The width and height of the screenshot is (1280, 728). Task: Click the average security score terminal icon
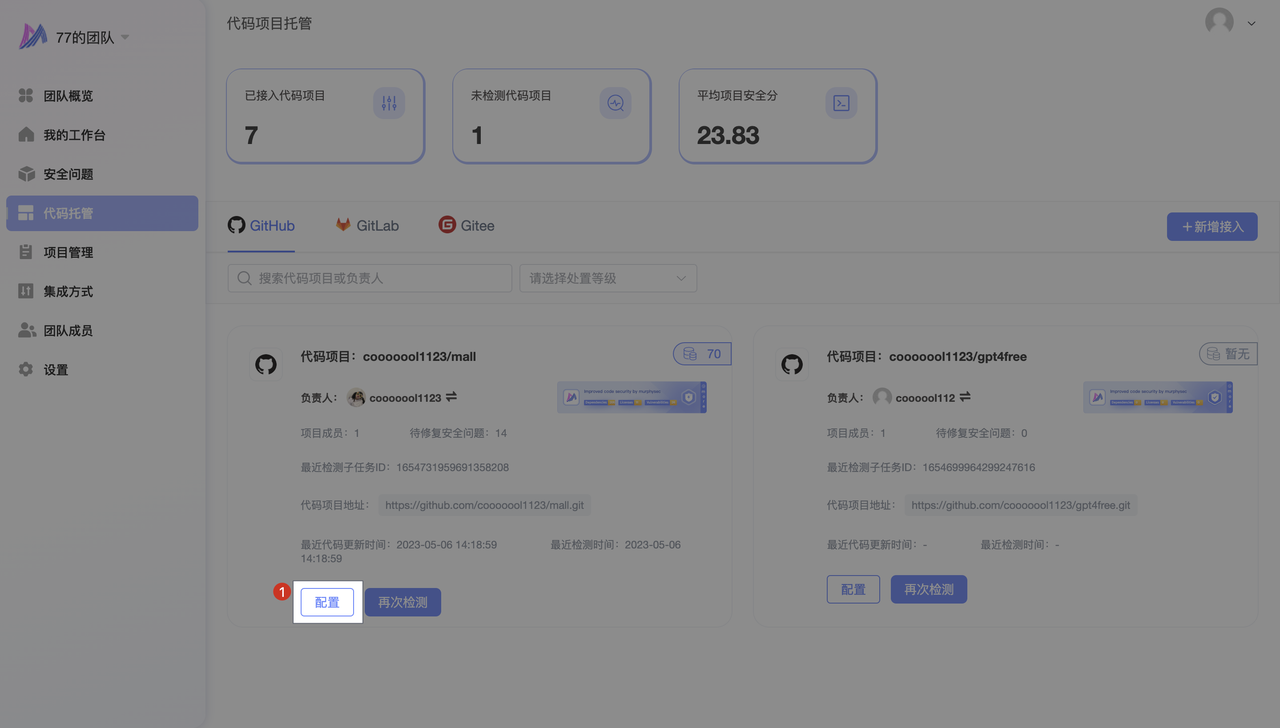[x=841, y=103]
